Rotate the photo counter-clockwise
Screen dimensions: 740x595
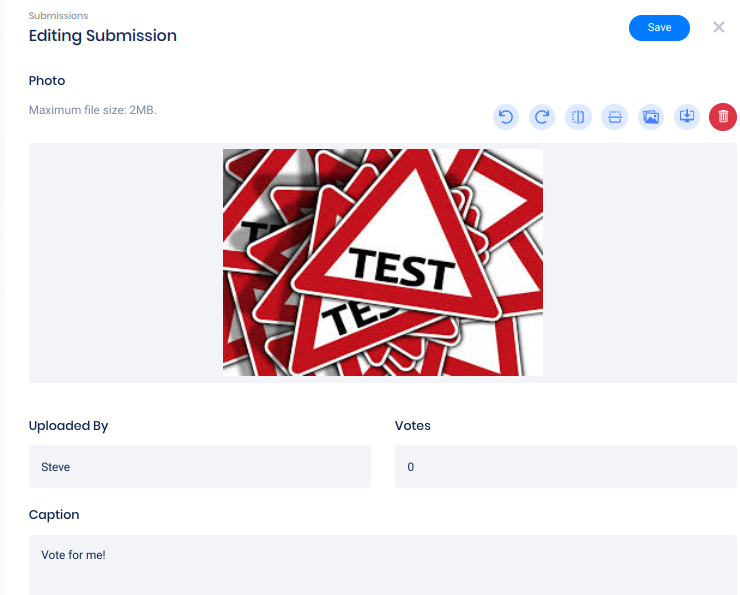pos(506,117)
